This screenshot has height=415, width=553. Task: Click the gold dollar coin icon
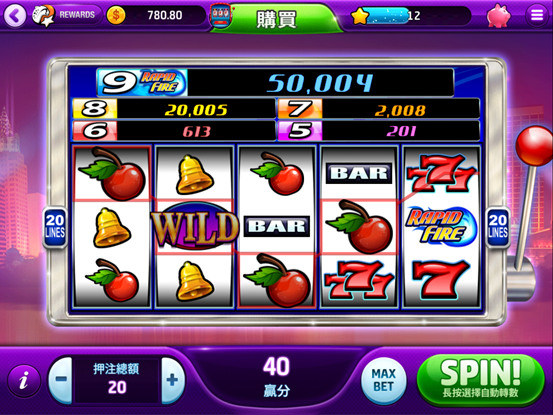(x=116, y=16)
